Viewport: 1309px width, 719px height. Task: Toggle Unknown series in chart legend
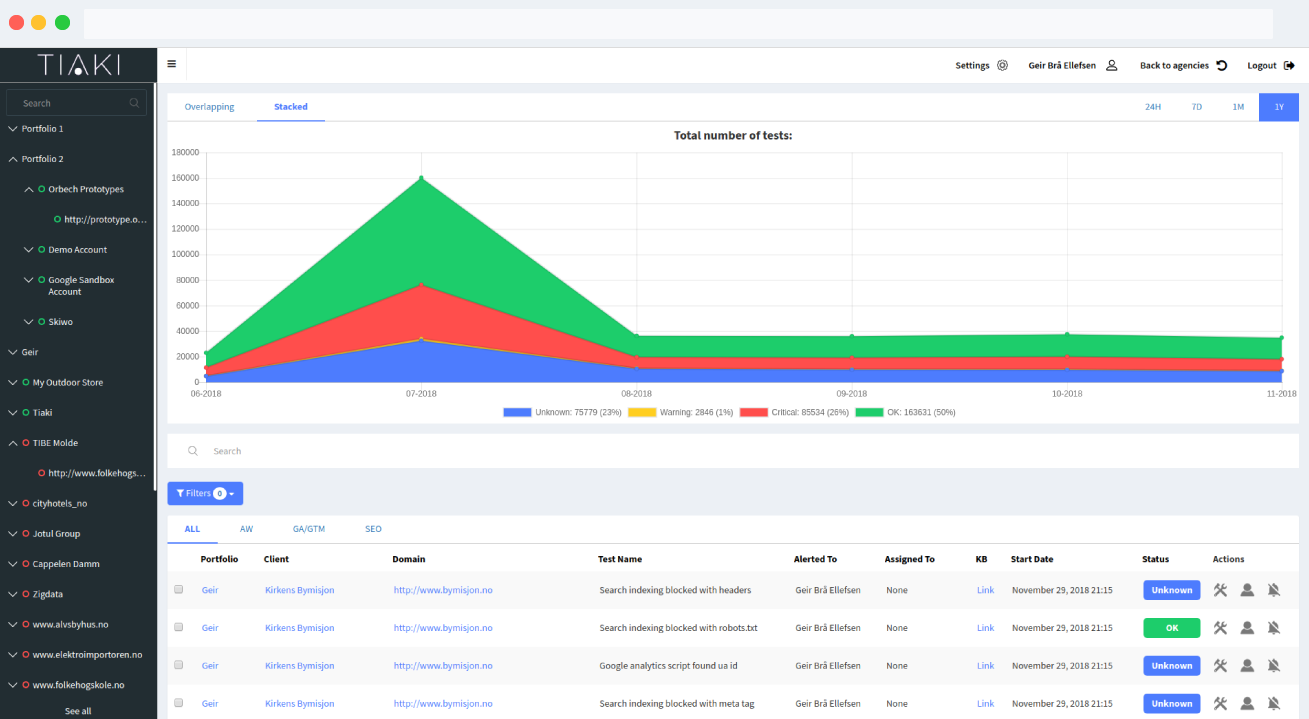(x=562, y=412)
